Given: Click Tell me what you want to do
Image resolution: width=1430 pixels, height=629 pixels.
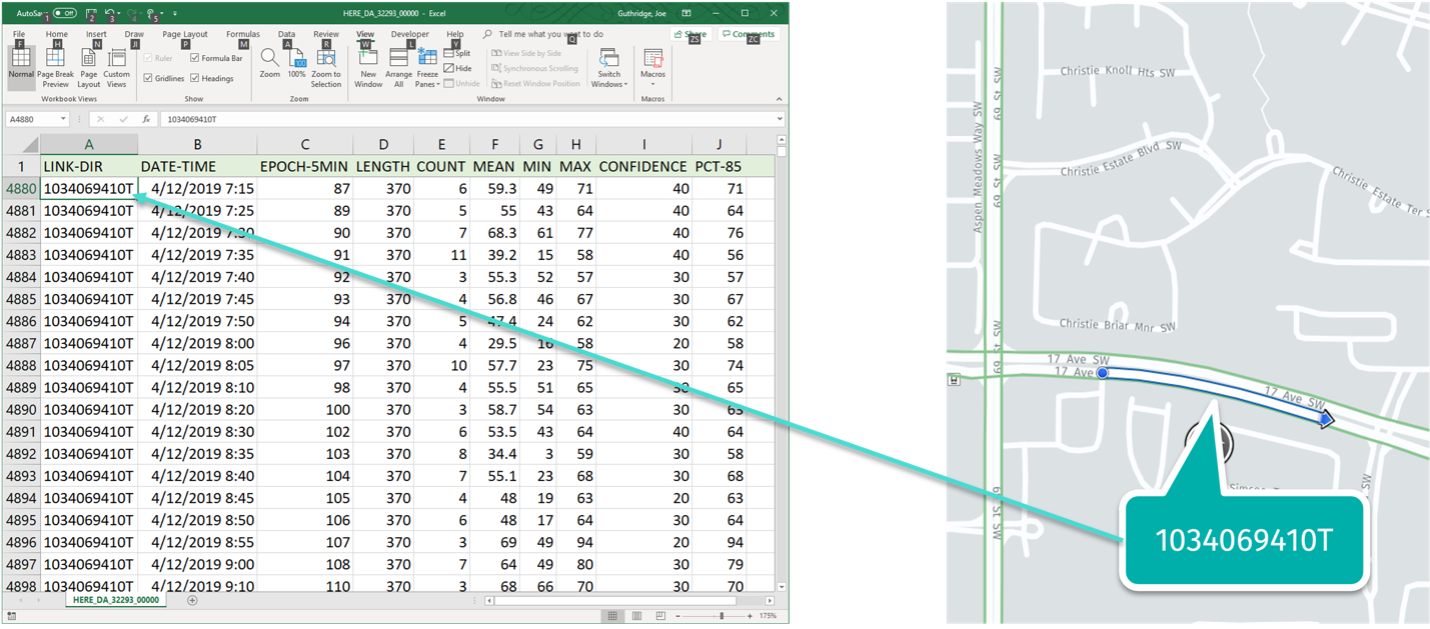Looking at the screenshot, I should [550, 34].
